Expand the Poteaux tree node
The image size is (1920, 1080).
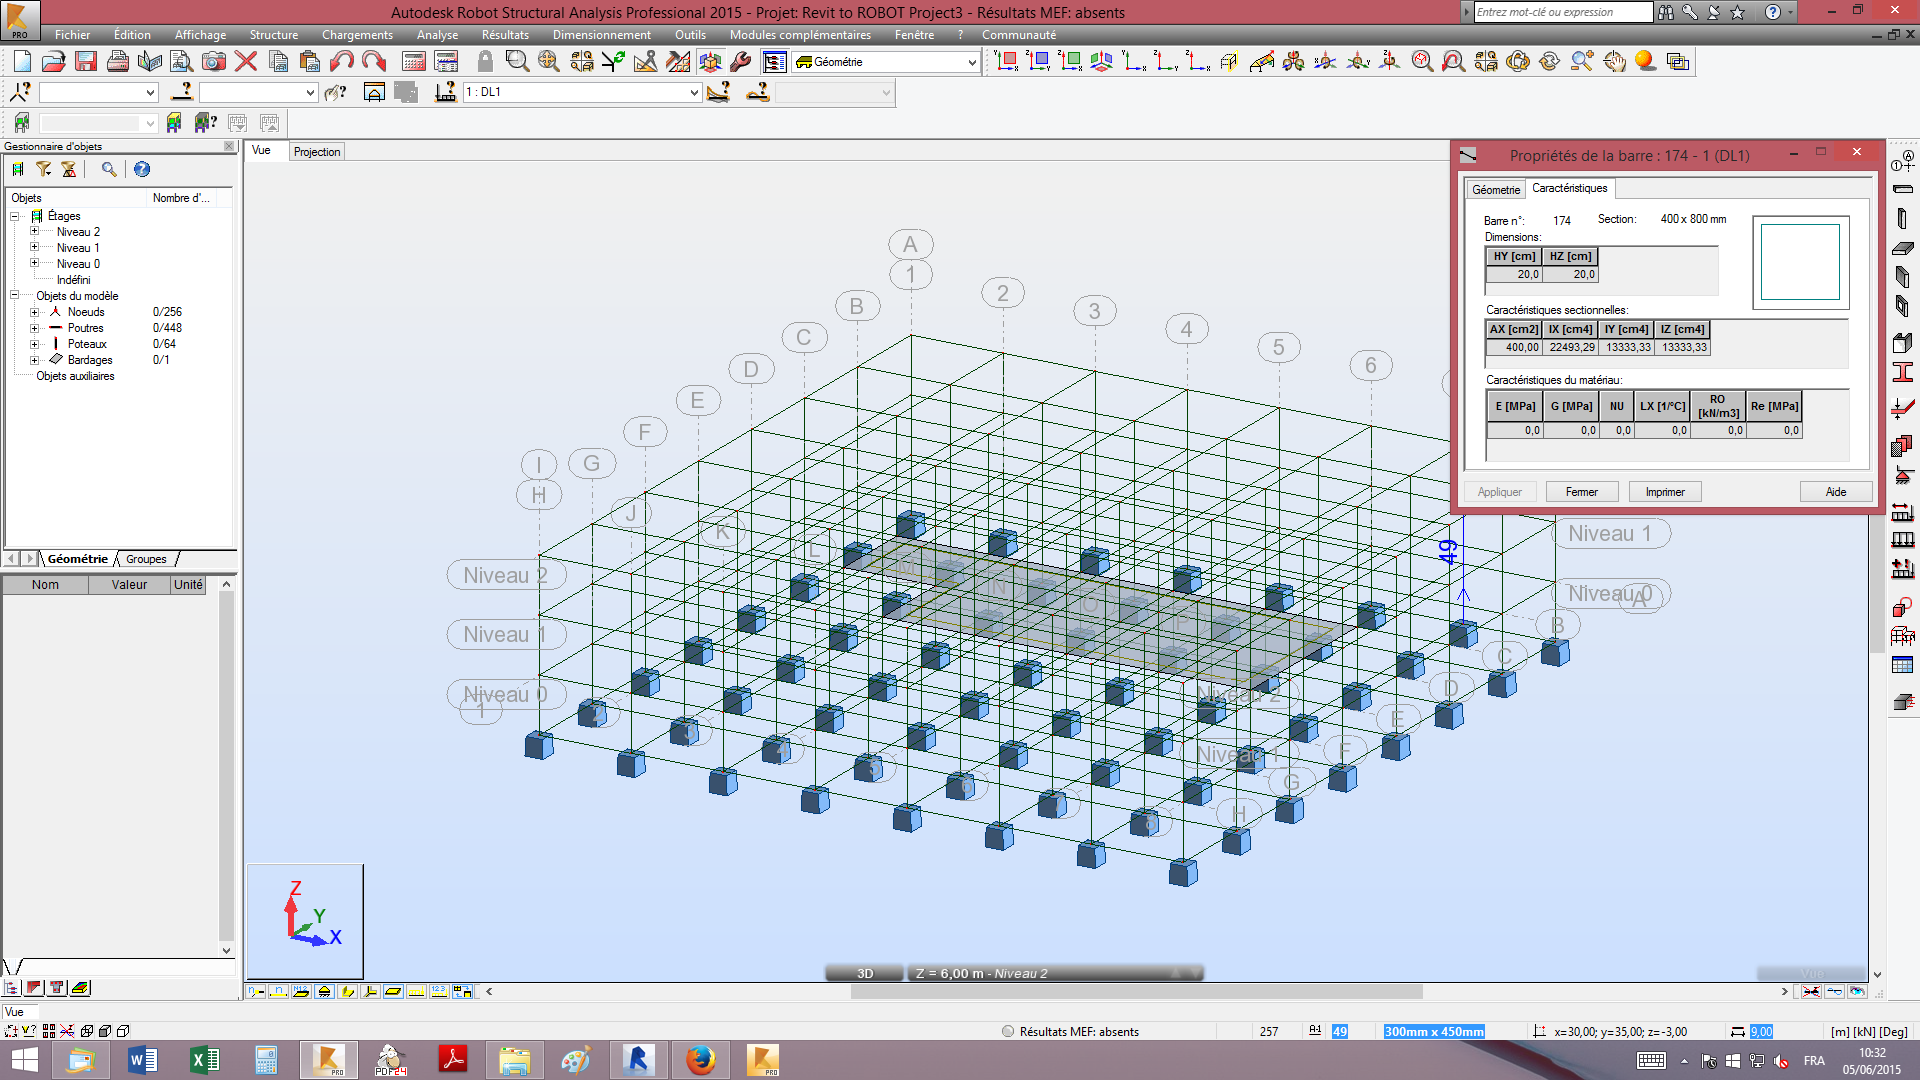click(x=34, y=344)
